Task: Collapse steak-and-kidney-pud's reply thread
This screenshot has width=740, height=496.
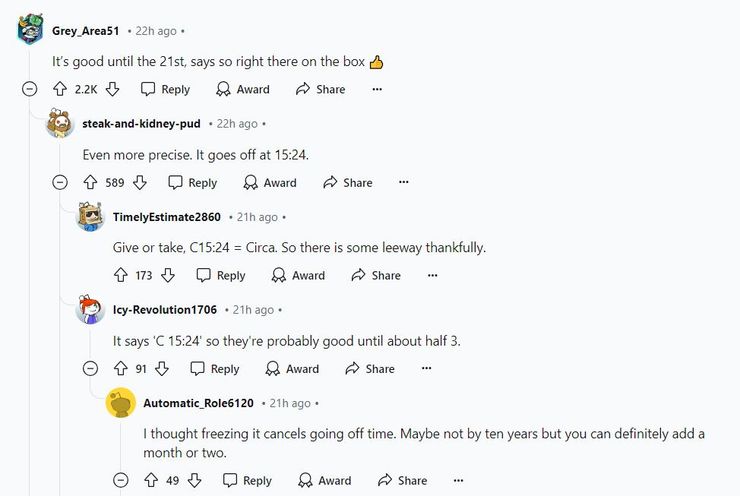Action: pos(60,182)
